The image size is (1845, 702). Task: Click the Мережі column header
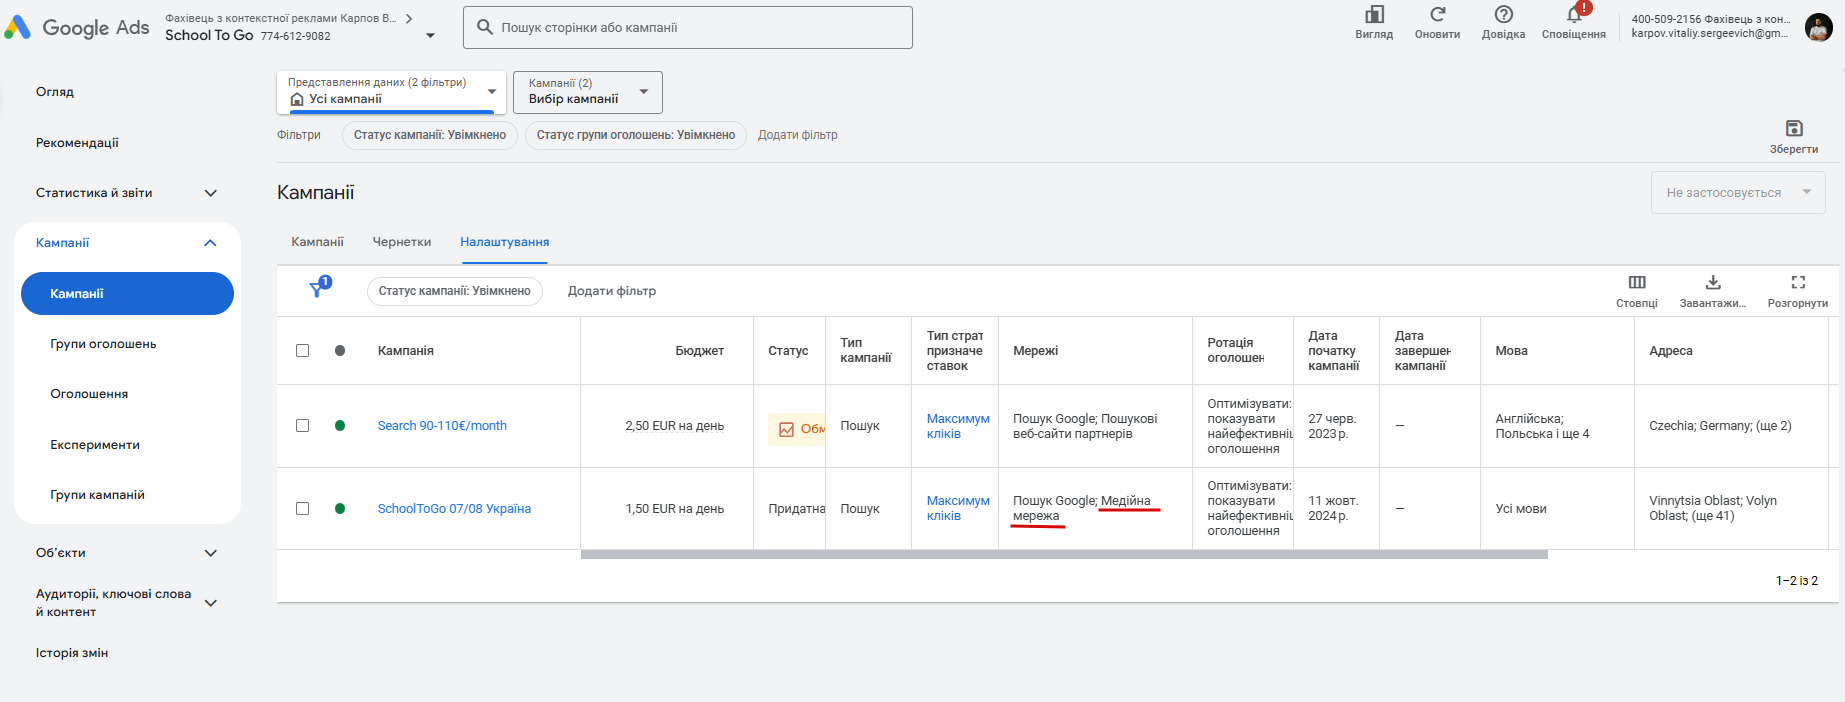point(1035,351)
